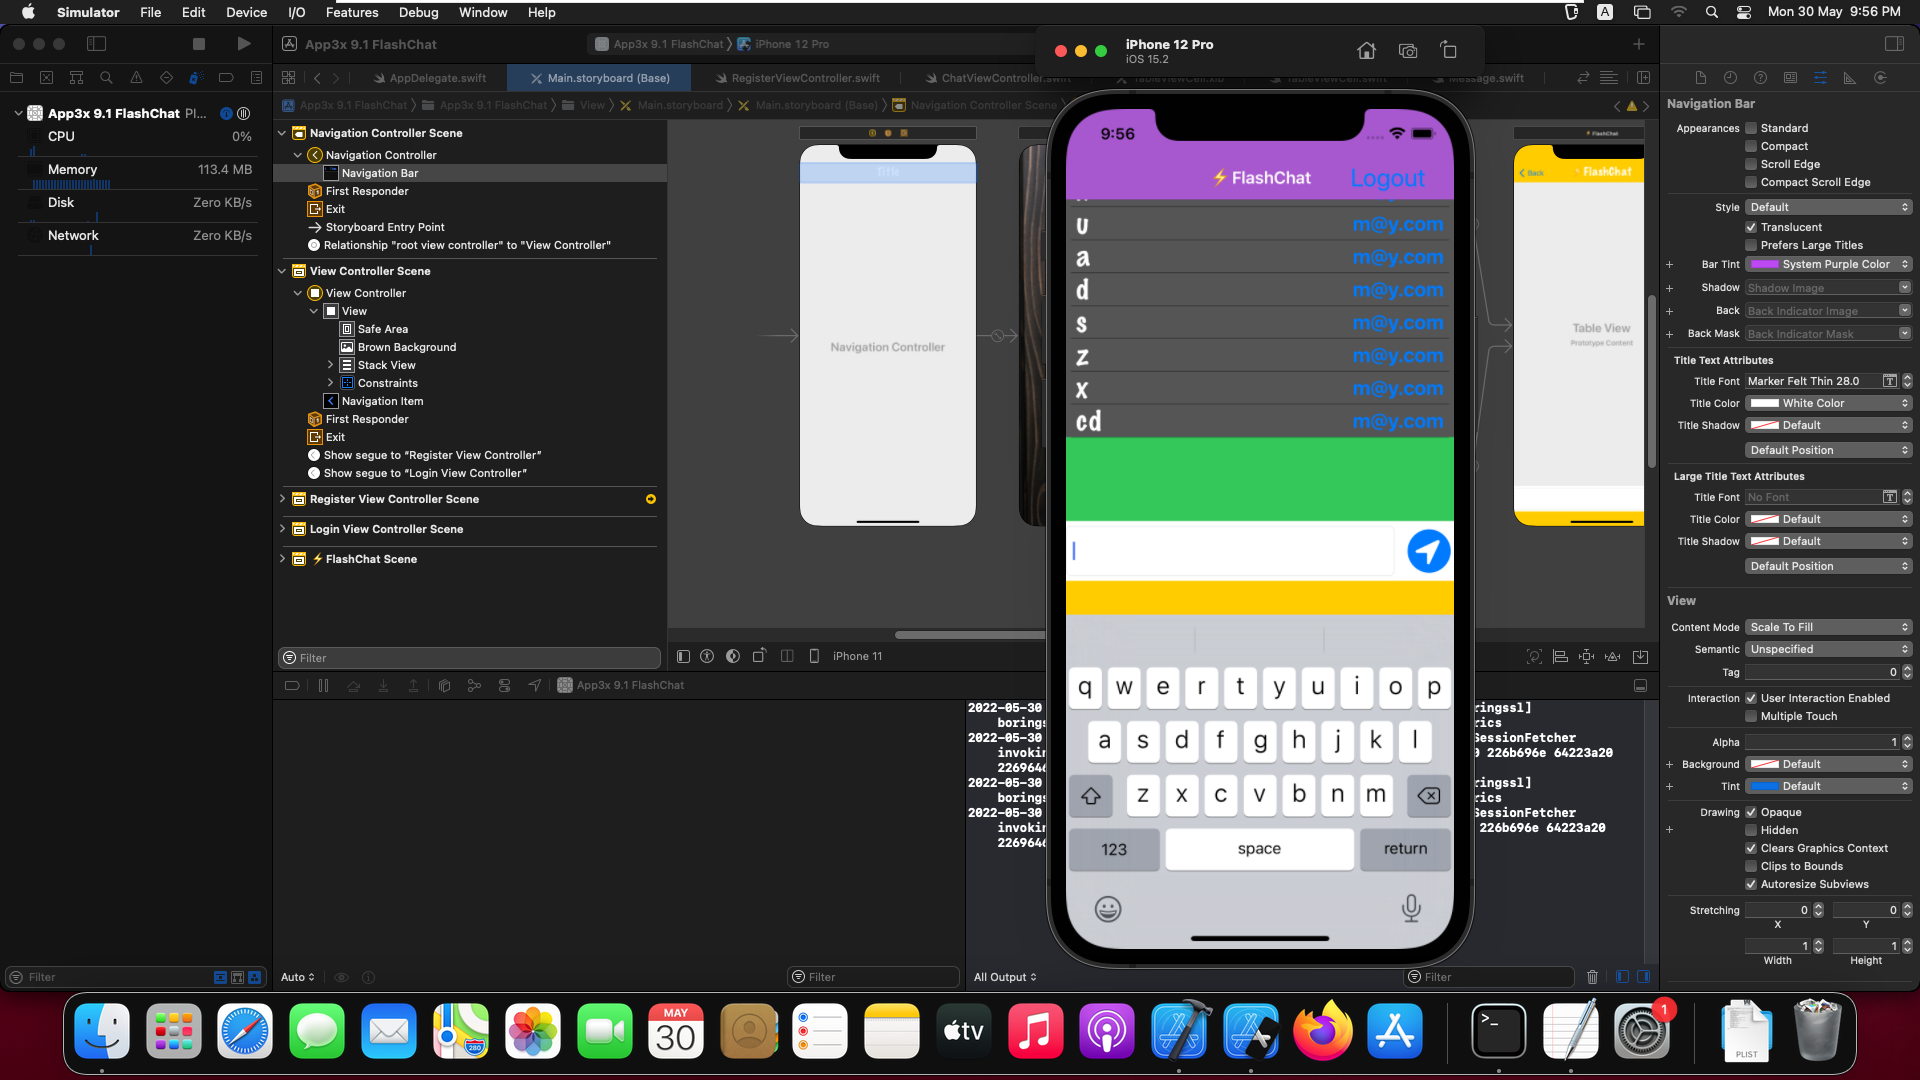Screen dimensions: 1920x1080
Task: Tap the emoji keyboard icon
Action: point(1107,909)
